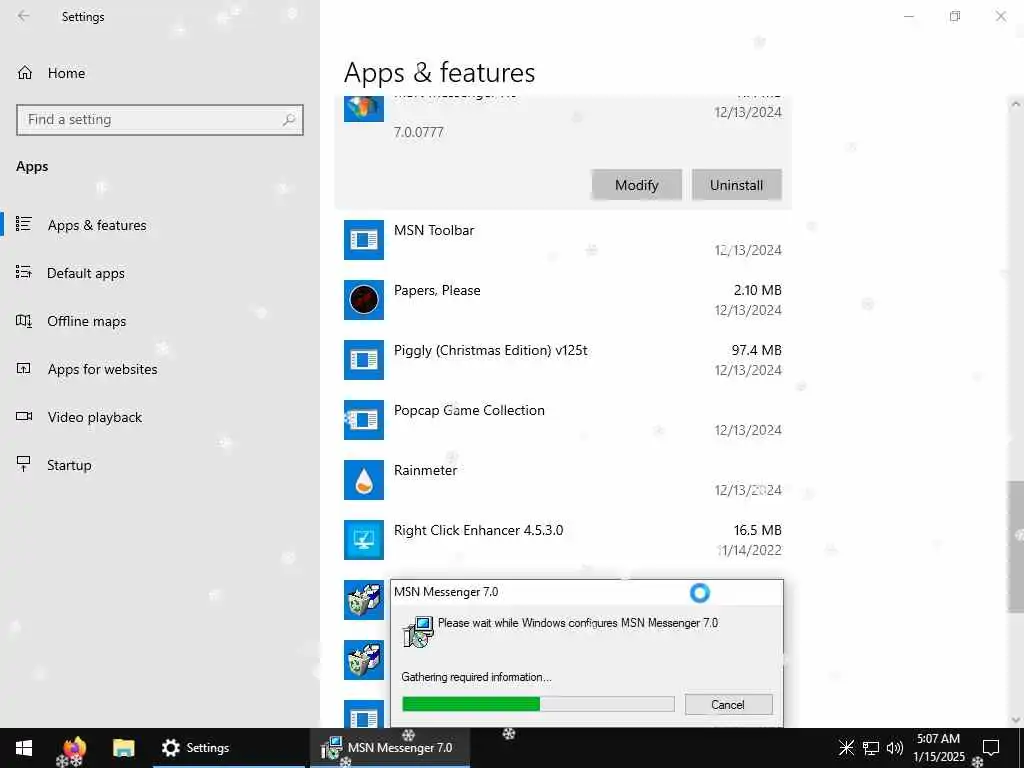This screenshot has width=1024, height=768.
Task: Open volume tray icon
Action: (895, 748)
